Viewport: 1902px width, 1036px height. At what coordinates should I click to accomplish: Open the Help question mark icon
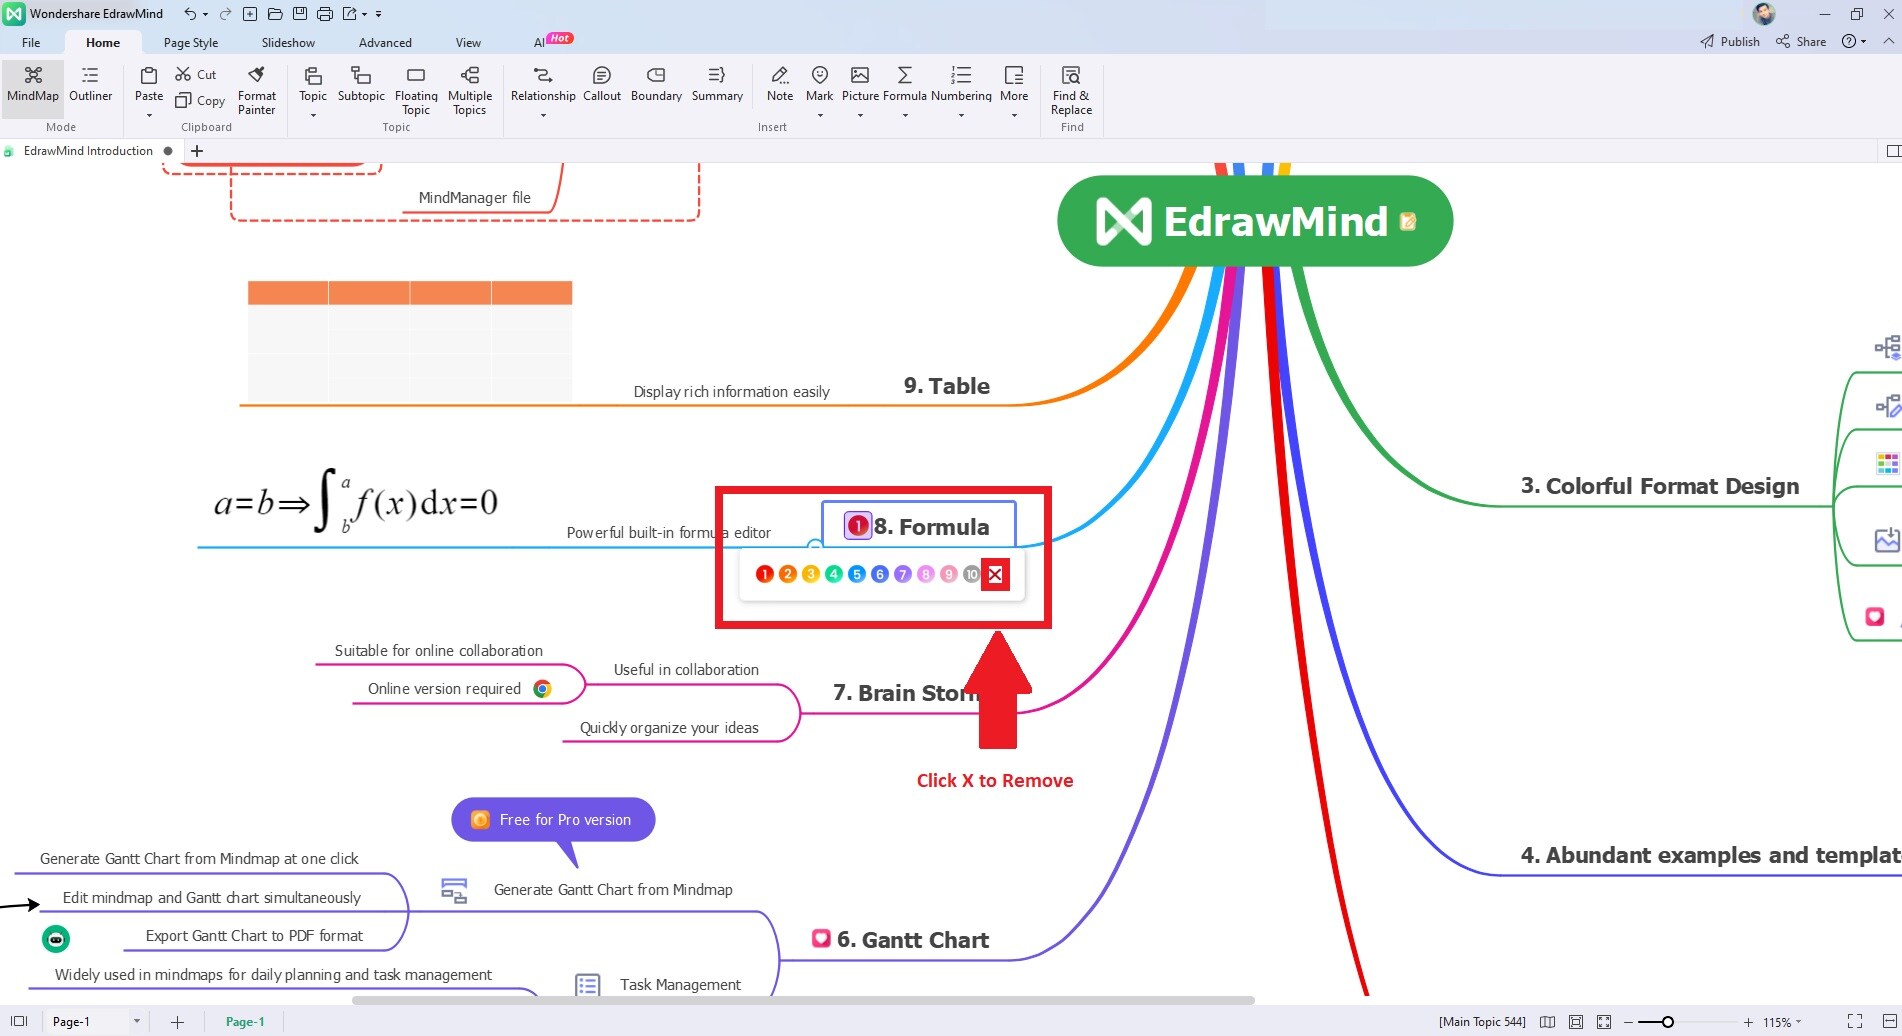1849,41
